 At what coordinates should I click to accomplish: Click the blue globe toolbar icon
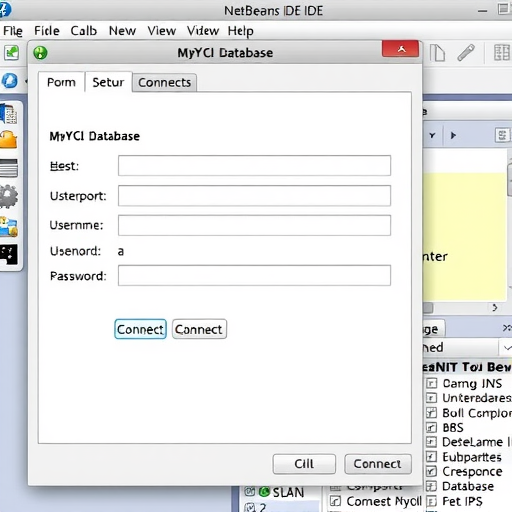click(x=10, y=81)
